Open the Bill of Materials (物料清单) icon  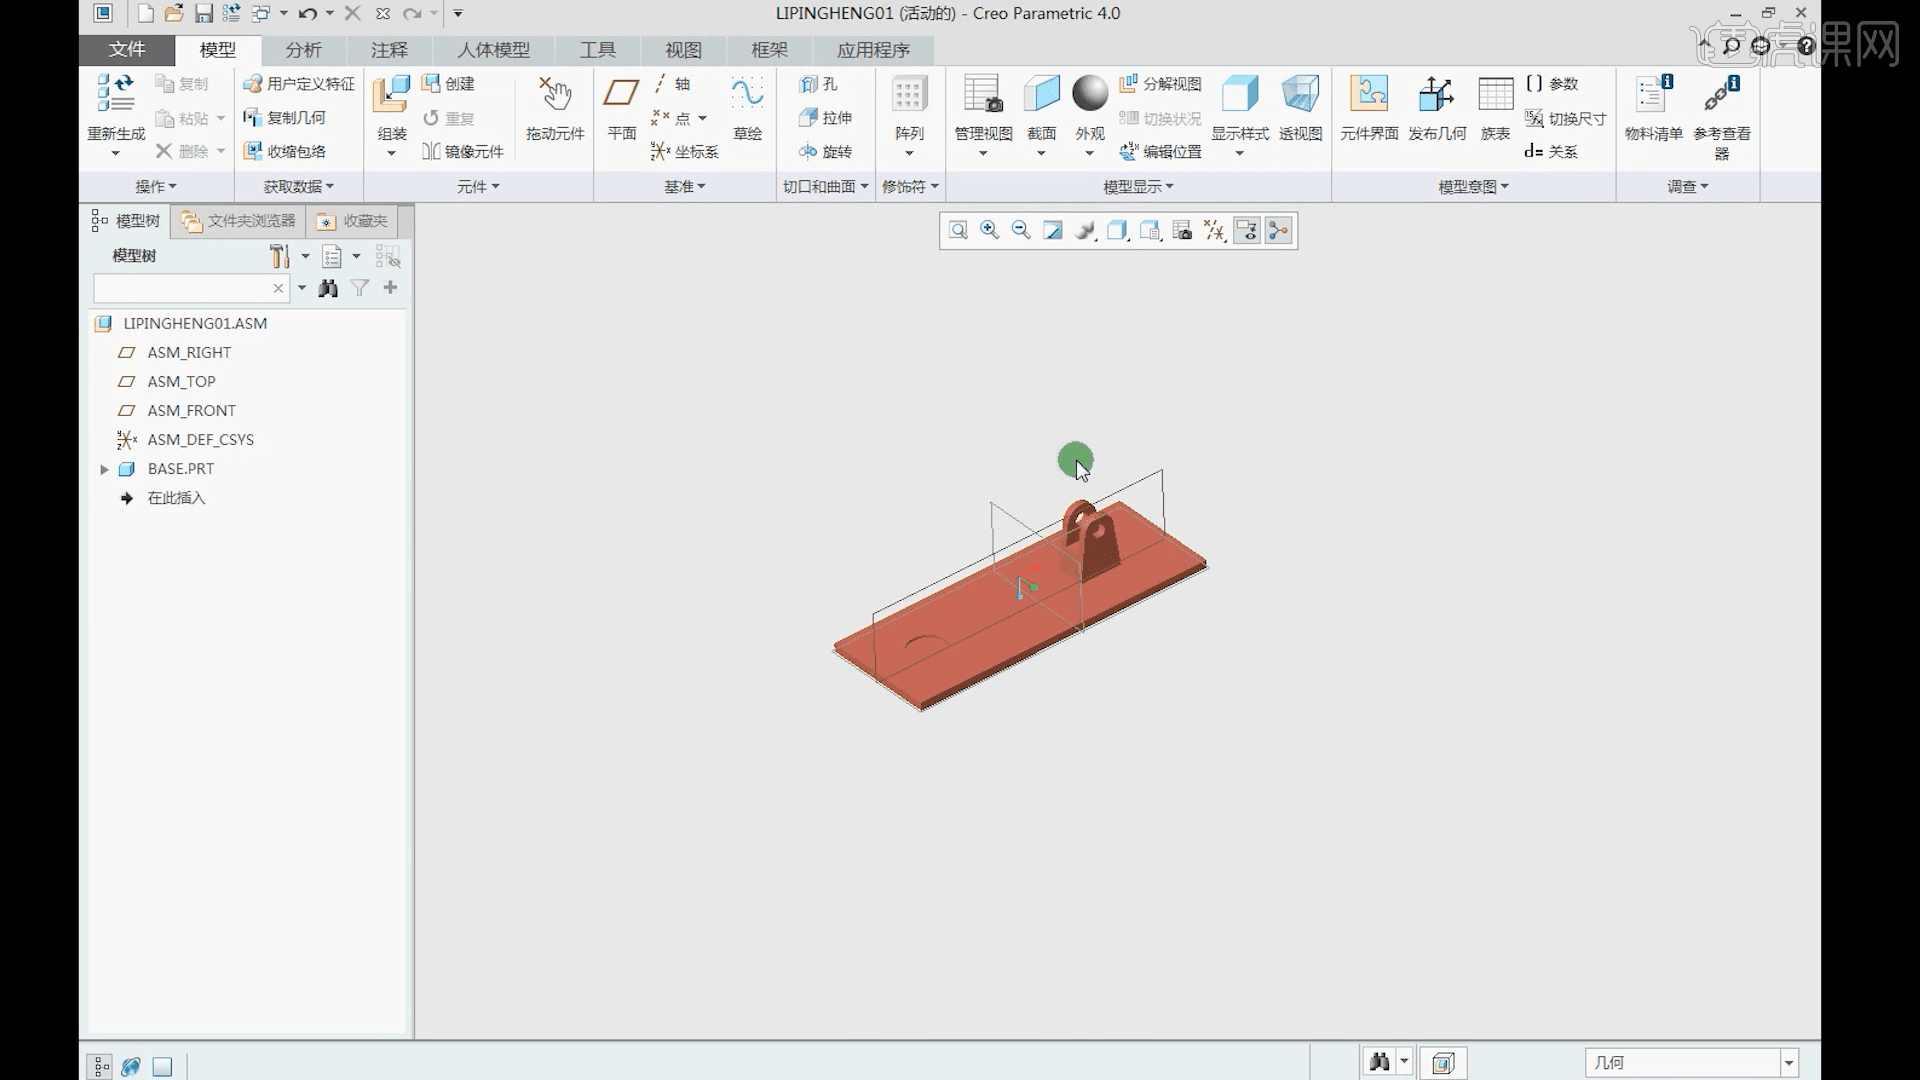(1653, 96)
